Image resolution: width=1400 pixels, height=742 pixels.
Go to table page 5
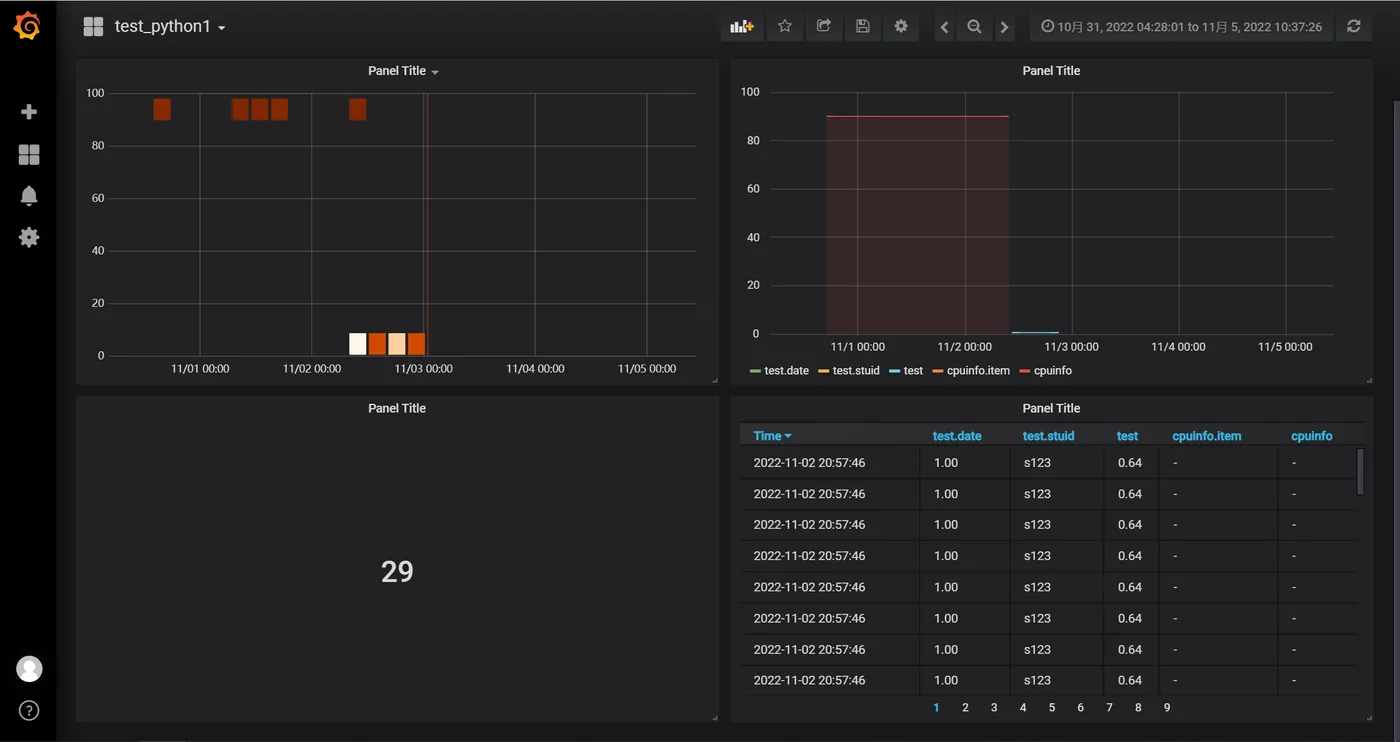[x=1052, y=708]
